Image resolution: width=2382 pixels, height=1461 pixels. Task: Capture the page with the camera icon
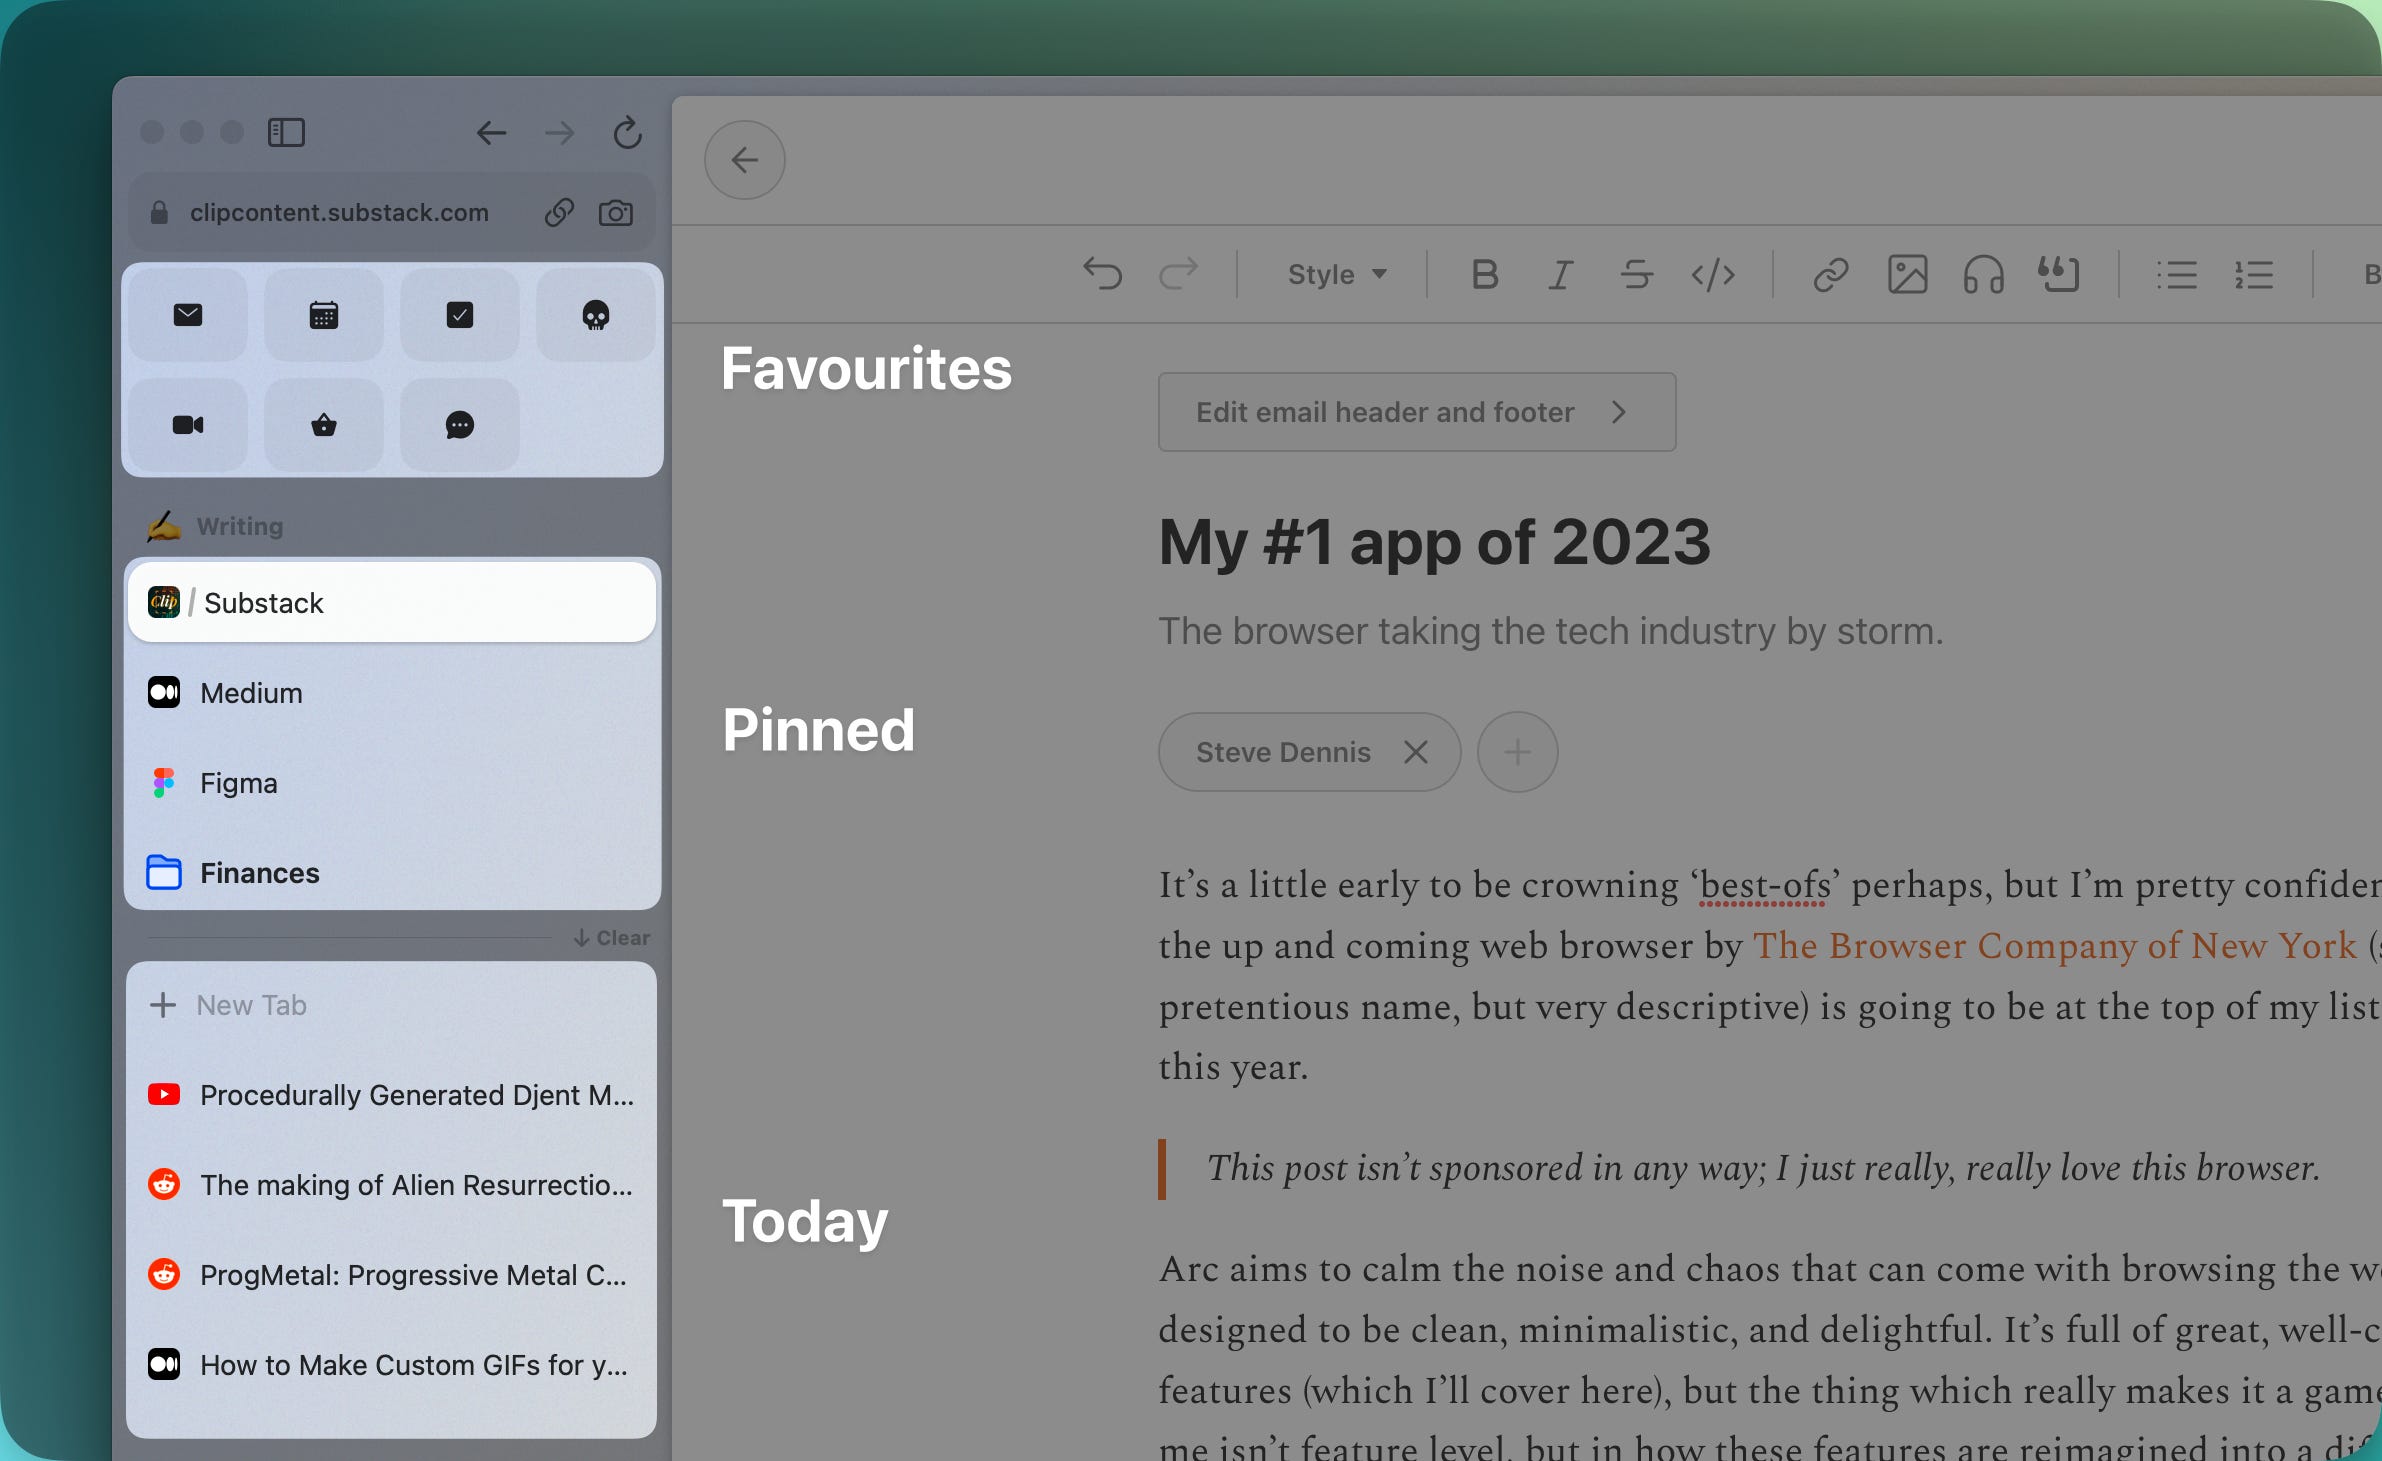(x=616, y=212)
